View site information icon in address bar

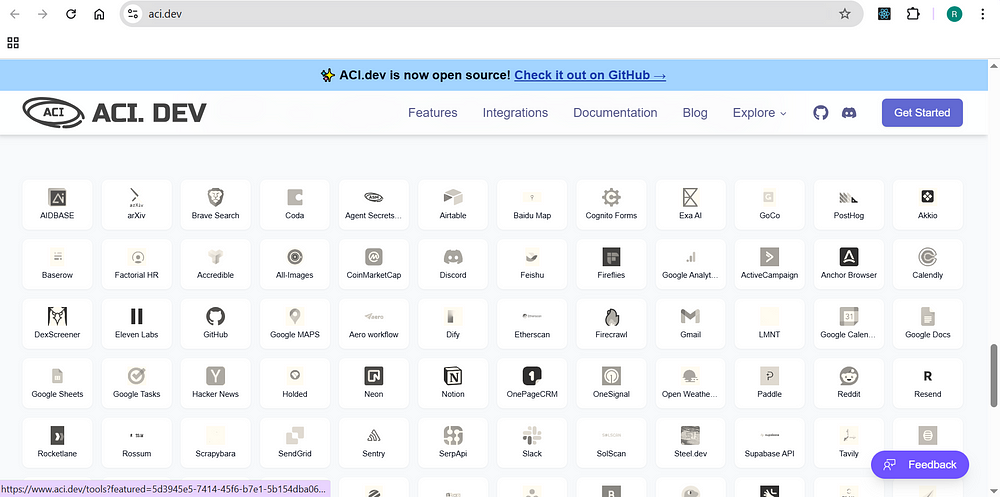click(x=133, y=14)
